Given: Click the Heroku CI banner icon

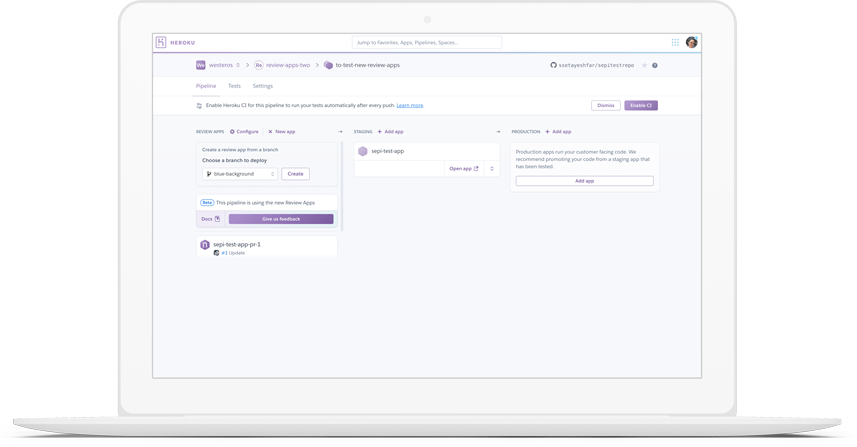Looking at the screenshot, I should (x=199, y=105).
